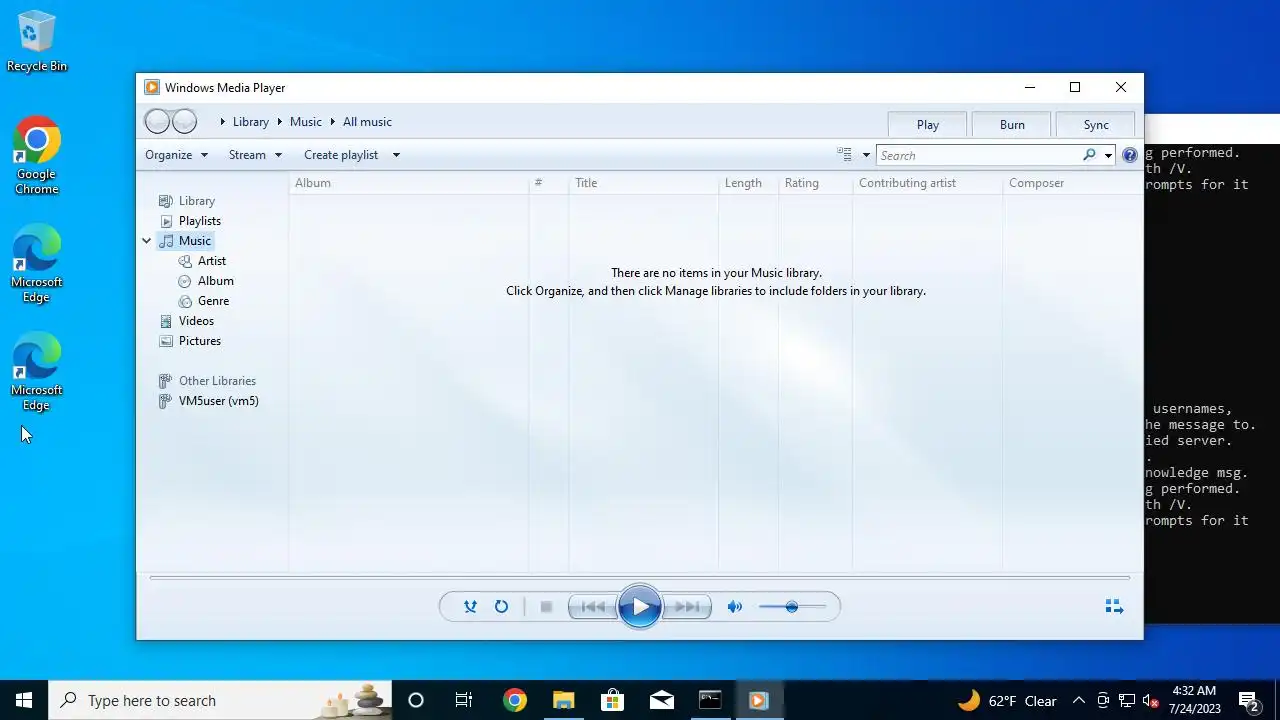
Task: Click All music breadcrumb
Action: (367, 122)
